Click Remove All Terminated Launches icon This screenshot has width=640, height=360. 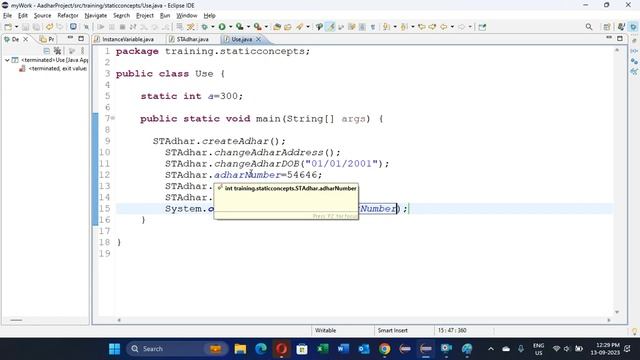click(58, 51)
